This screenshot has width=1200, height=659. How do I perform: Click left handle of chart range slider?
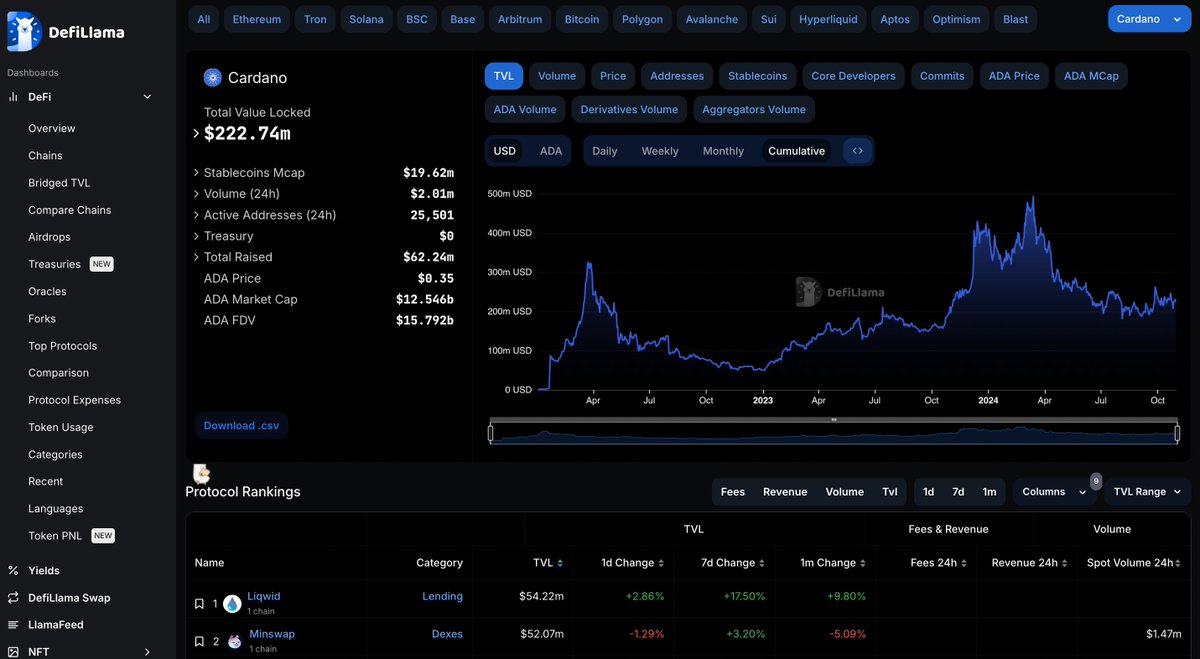(490, 433)
